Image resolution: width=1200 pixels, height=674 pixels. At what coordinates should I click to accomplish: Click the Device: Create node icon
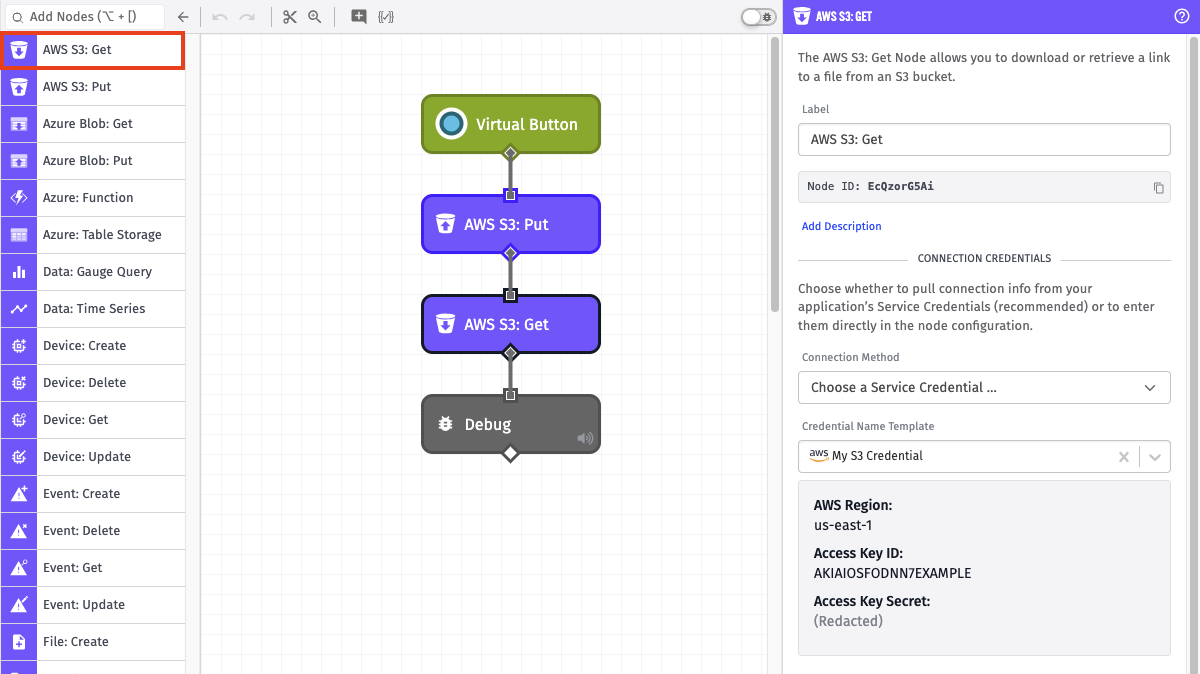18,346
